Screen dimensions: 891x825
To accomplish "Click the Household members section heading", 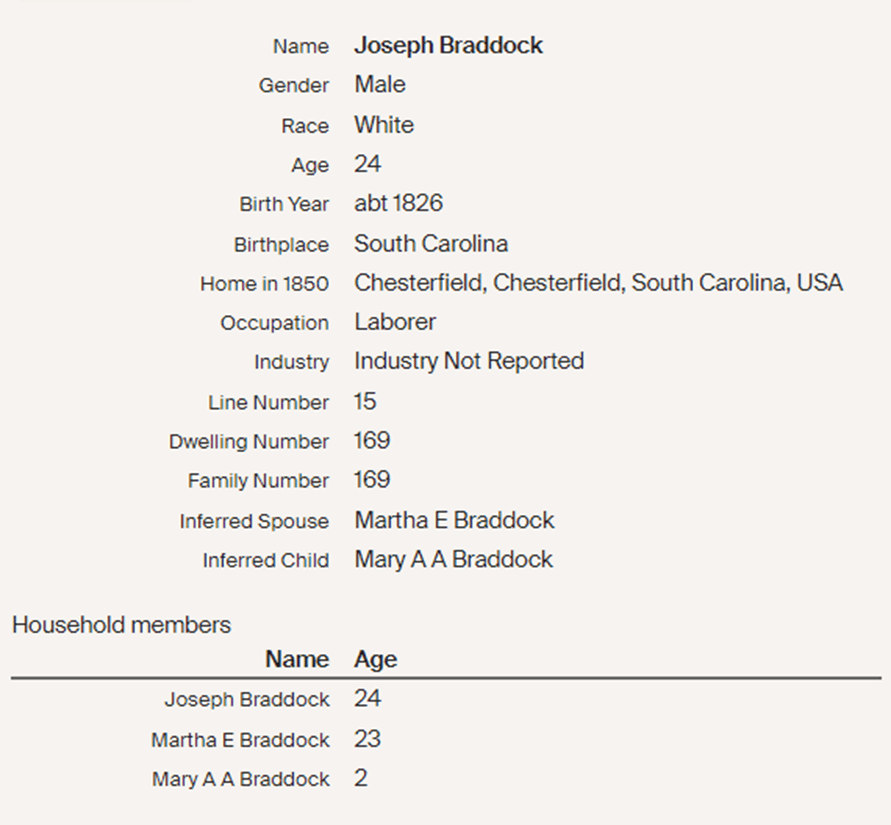I will (x=121, y=625).
